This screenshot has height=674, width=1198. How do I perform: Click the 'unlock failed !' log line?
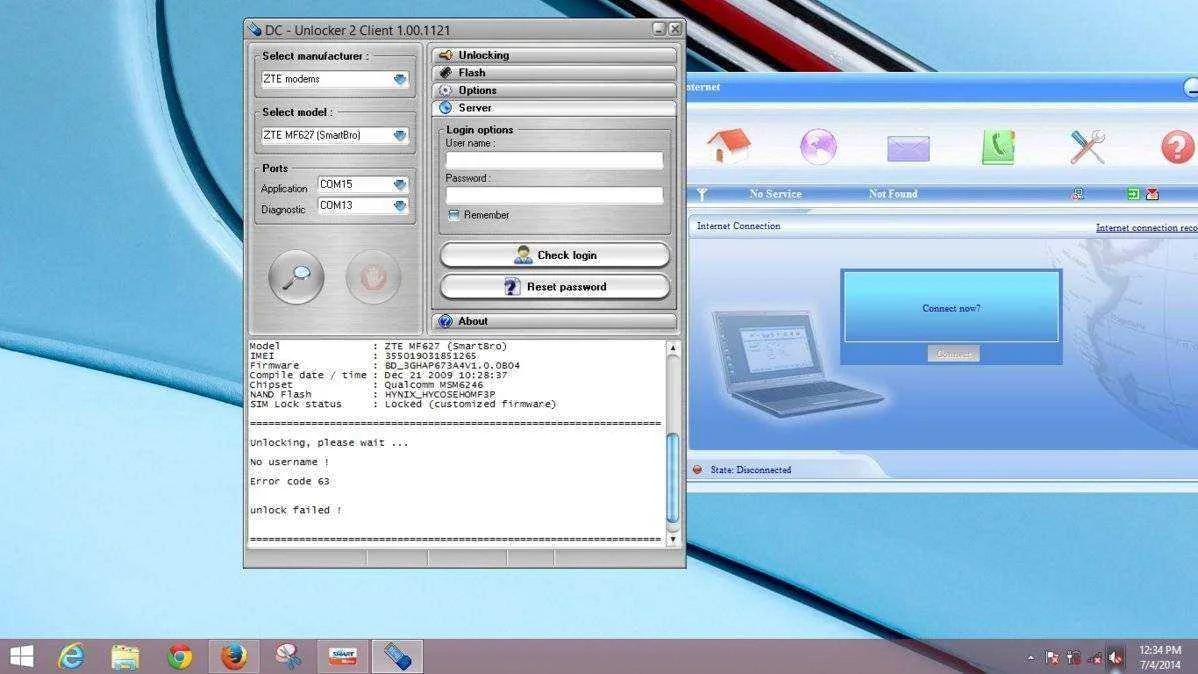click(x=296, y=510)
